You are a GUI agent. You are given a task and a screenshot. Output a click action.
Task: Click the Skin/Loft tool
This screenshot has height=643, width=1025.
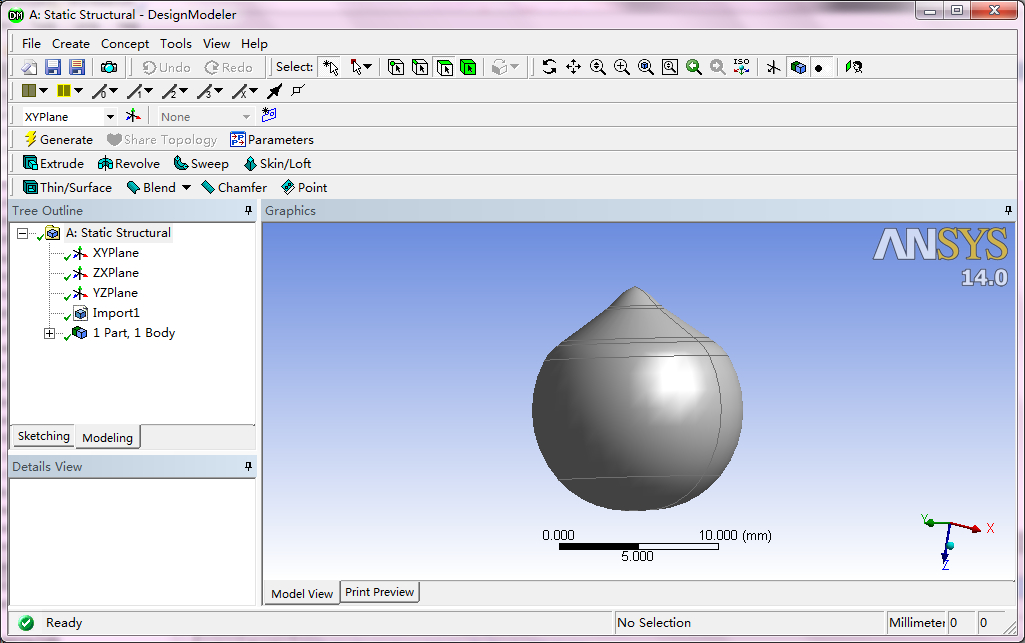[x=277, y=163]
